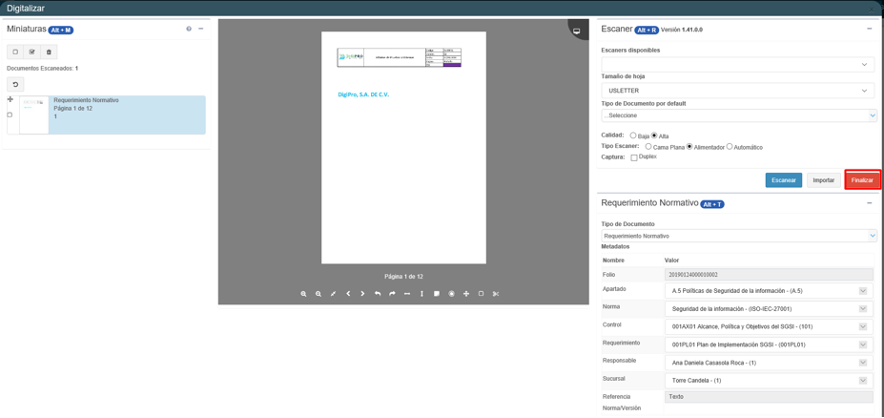Zoom in on the document preview

click(303, 293)
